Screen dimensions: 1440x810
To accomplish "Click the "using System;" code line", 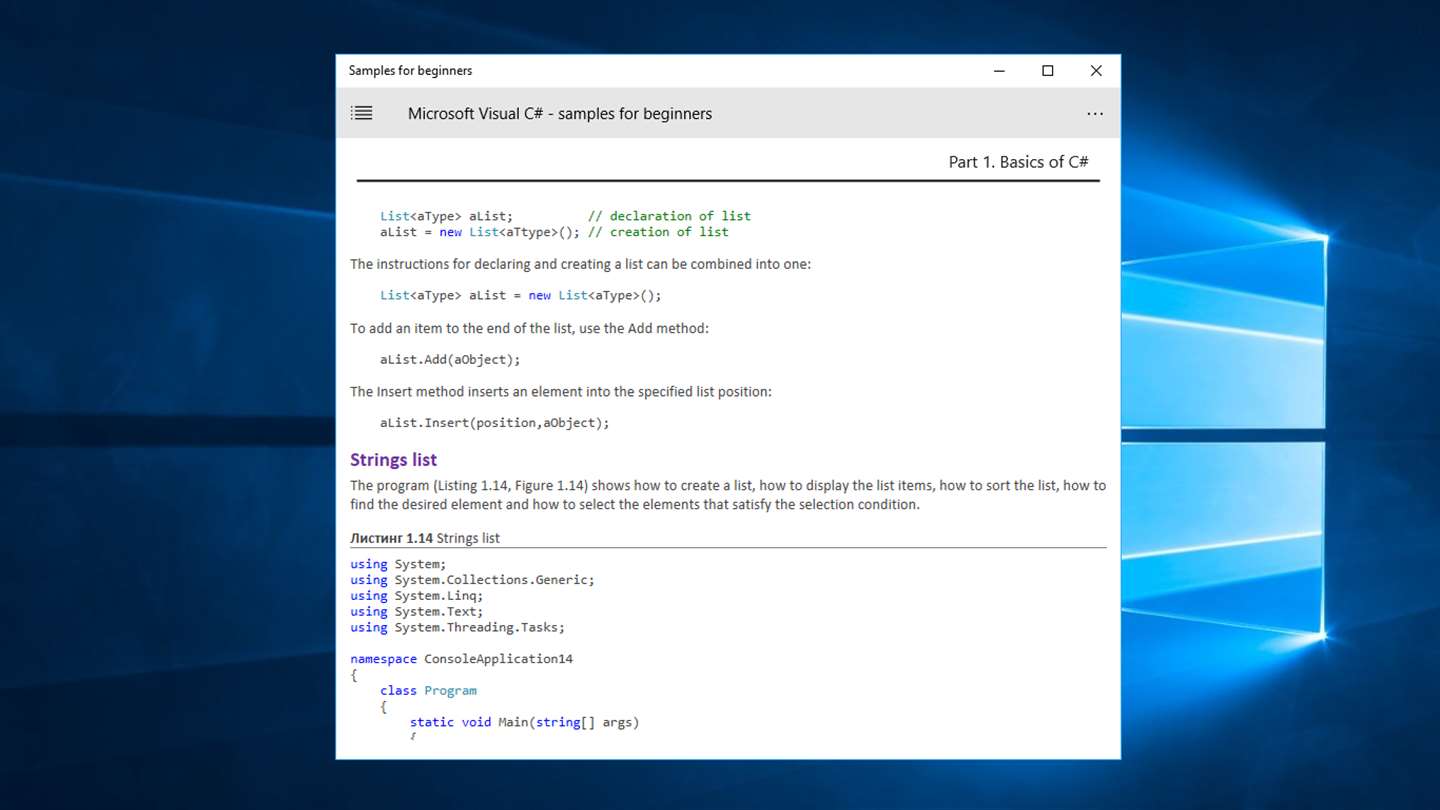I will [x=398, y=564].
